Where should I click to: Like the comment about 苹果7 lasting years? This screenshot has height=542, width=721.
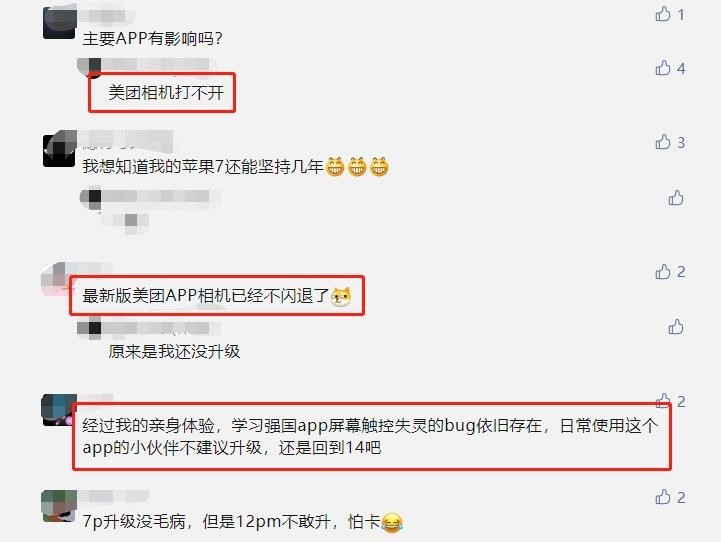[663, 142]
